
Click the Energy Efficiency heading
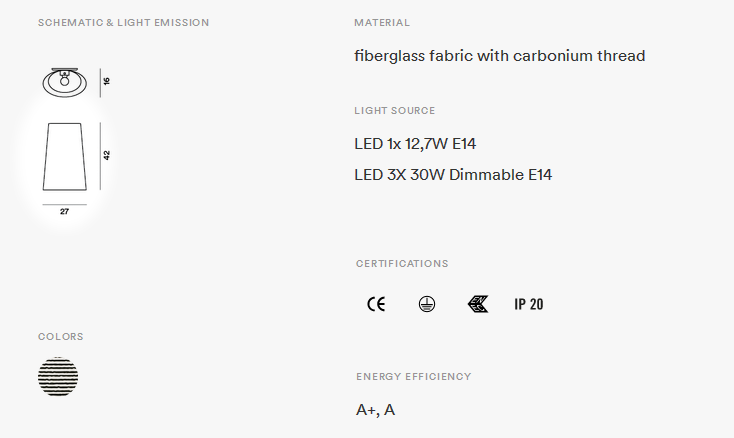click(x=414, y=377)
